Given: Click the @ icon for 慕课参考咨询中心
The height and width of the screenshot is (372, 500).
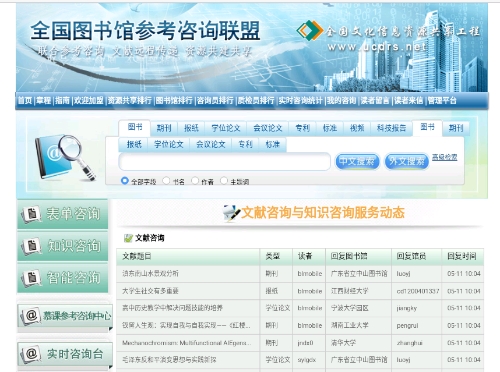Looking at the screenshot, I should pos(31,315).
